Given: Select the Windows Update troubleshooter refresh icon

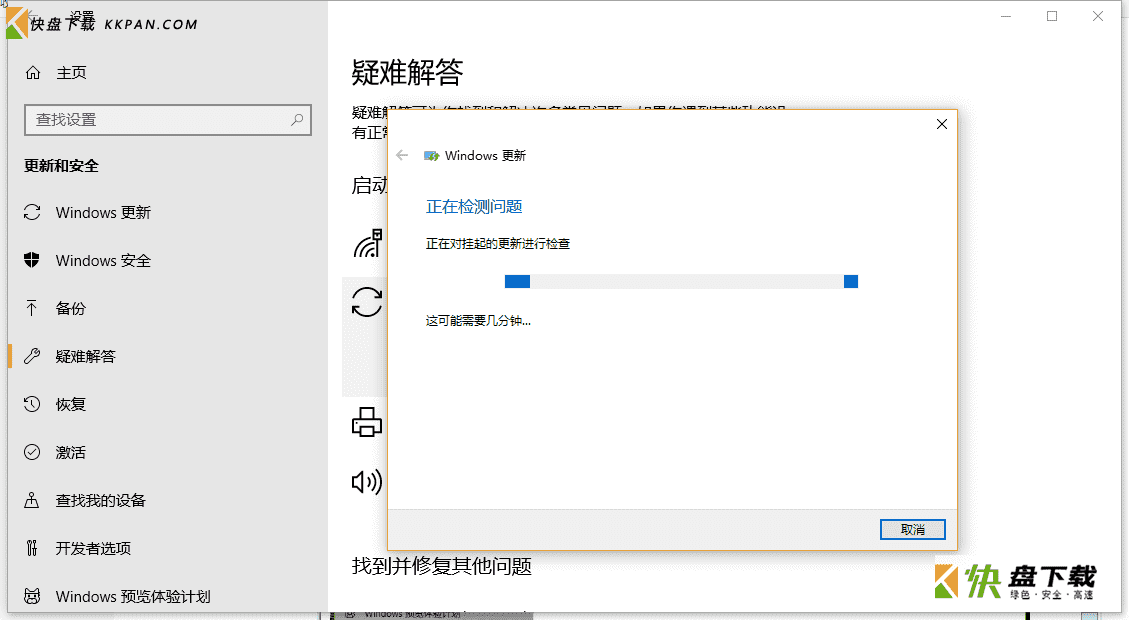Looking at the screenshot, I should [367, 302].
